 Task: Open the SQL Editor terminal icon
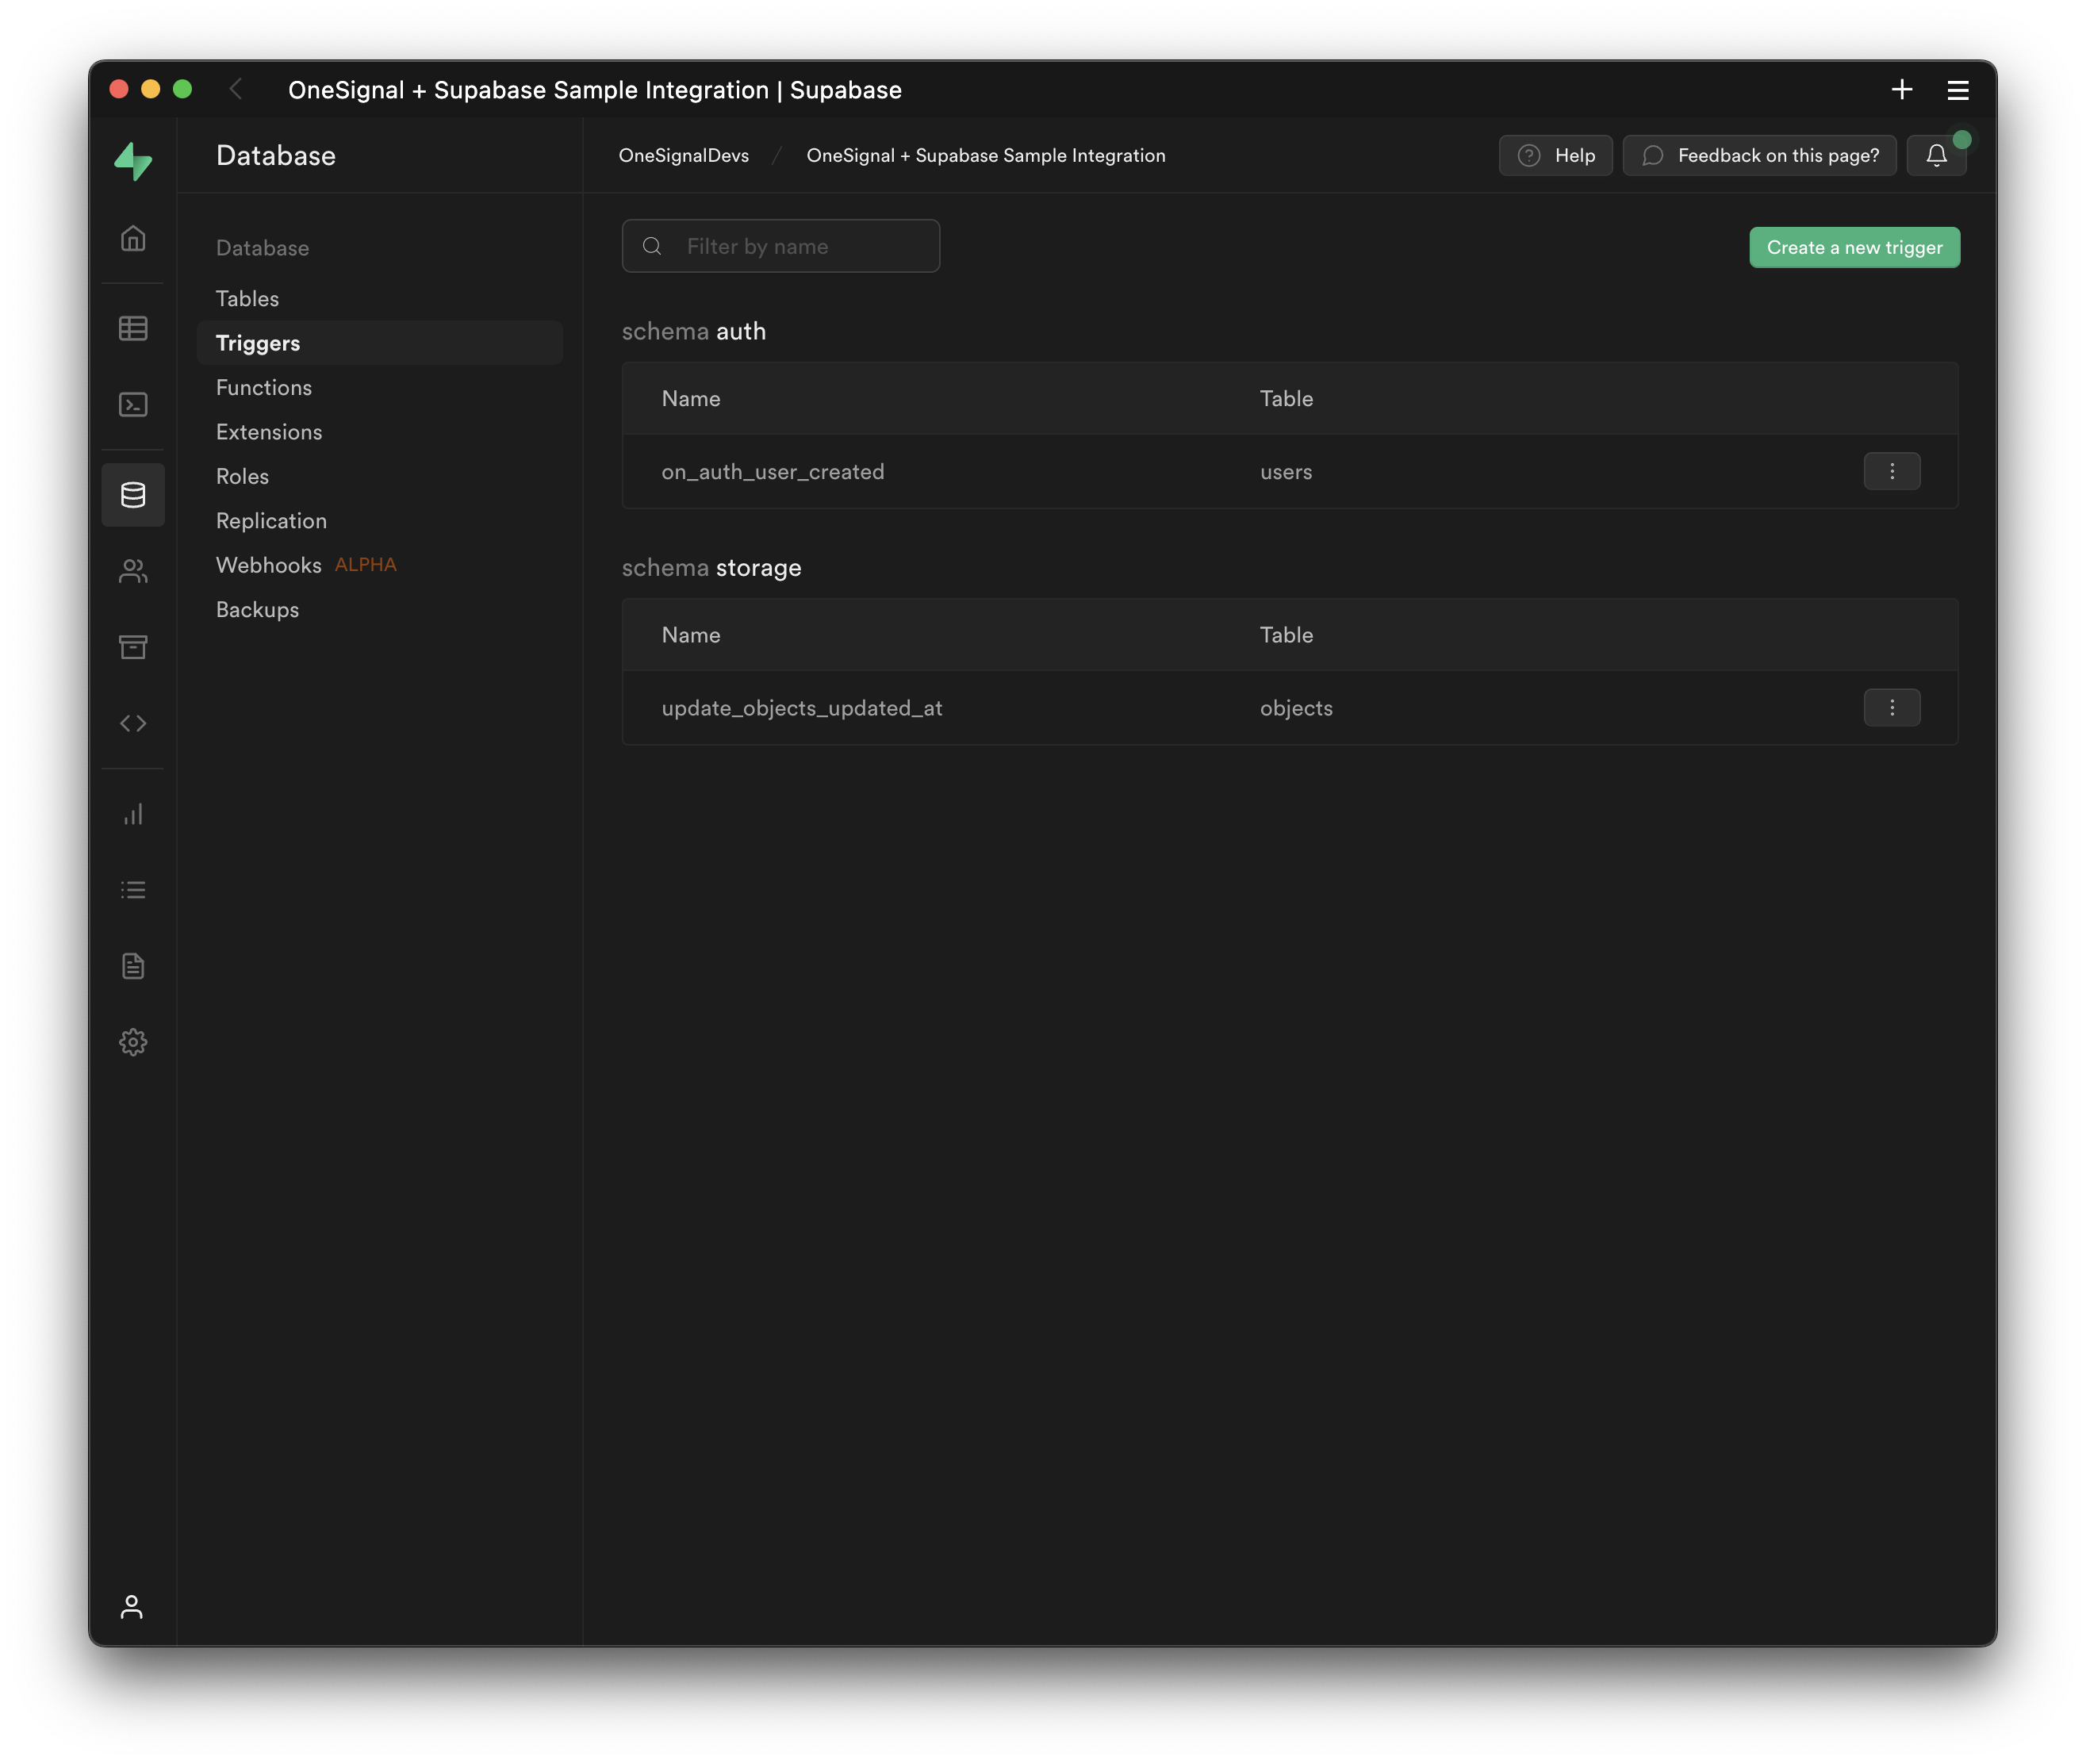coord(133,404)
